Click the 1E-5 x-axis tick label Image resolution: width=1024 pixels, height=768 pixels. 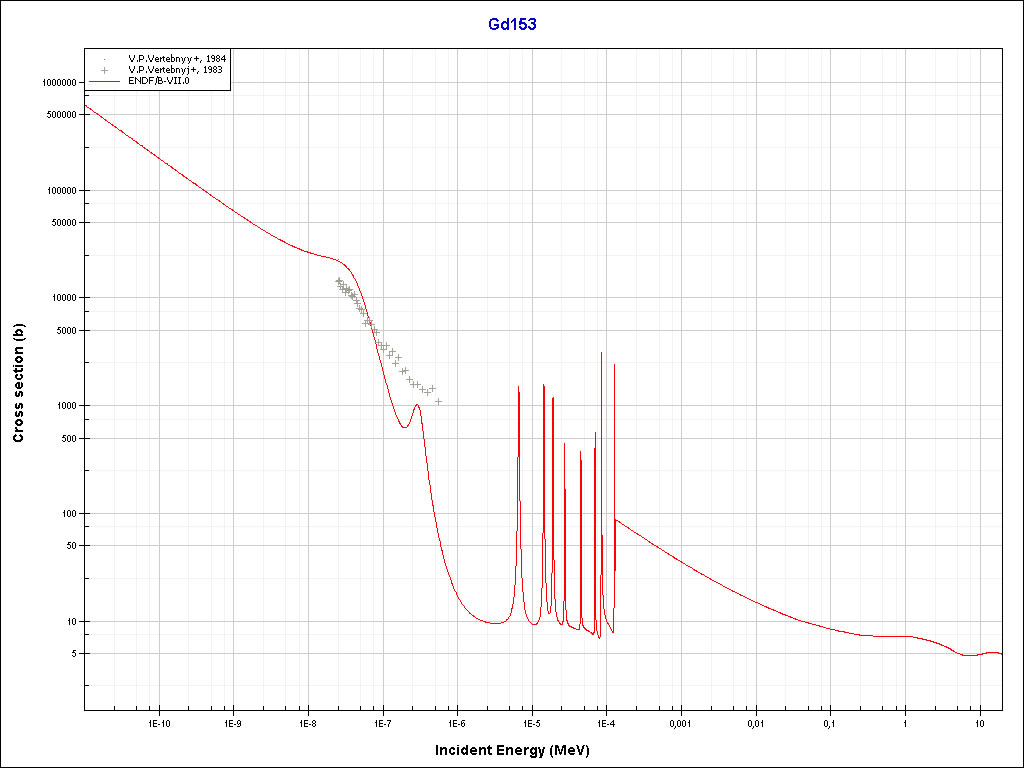tap(531, 722)
